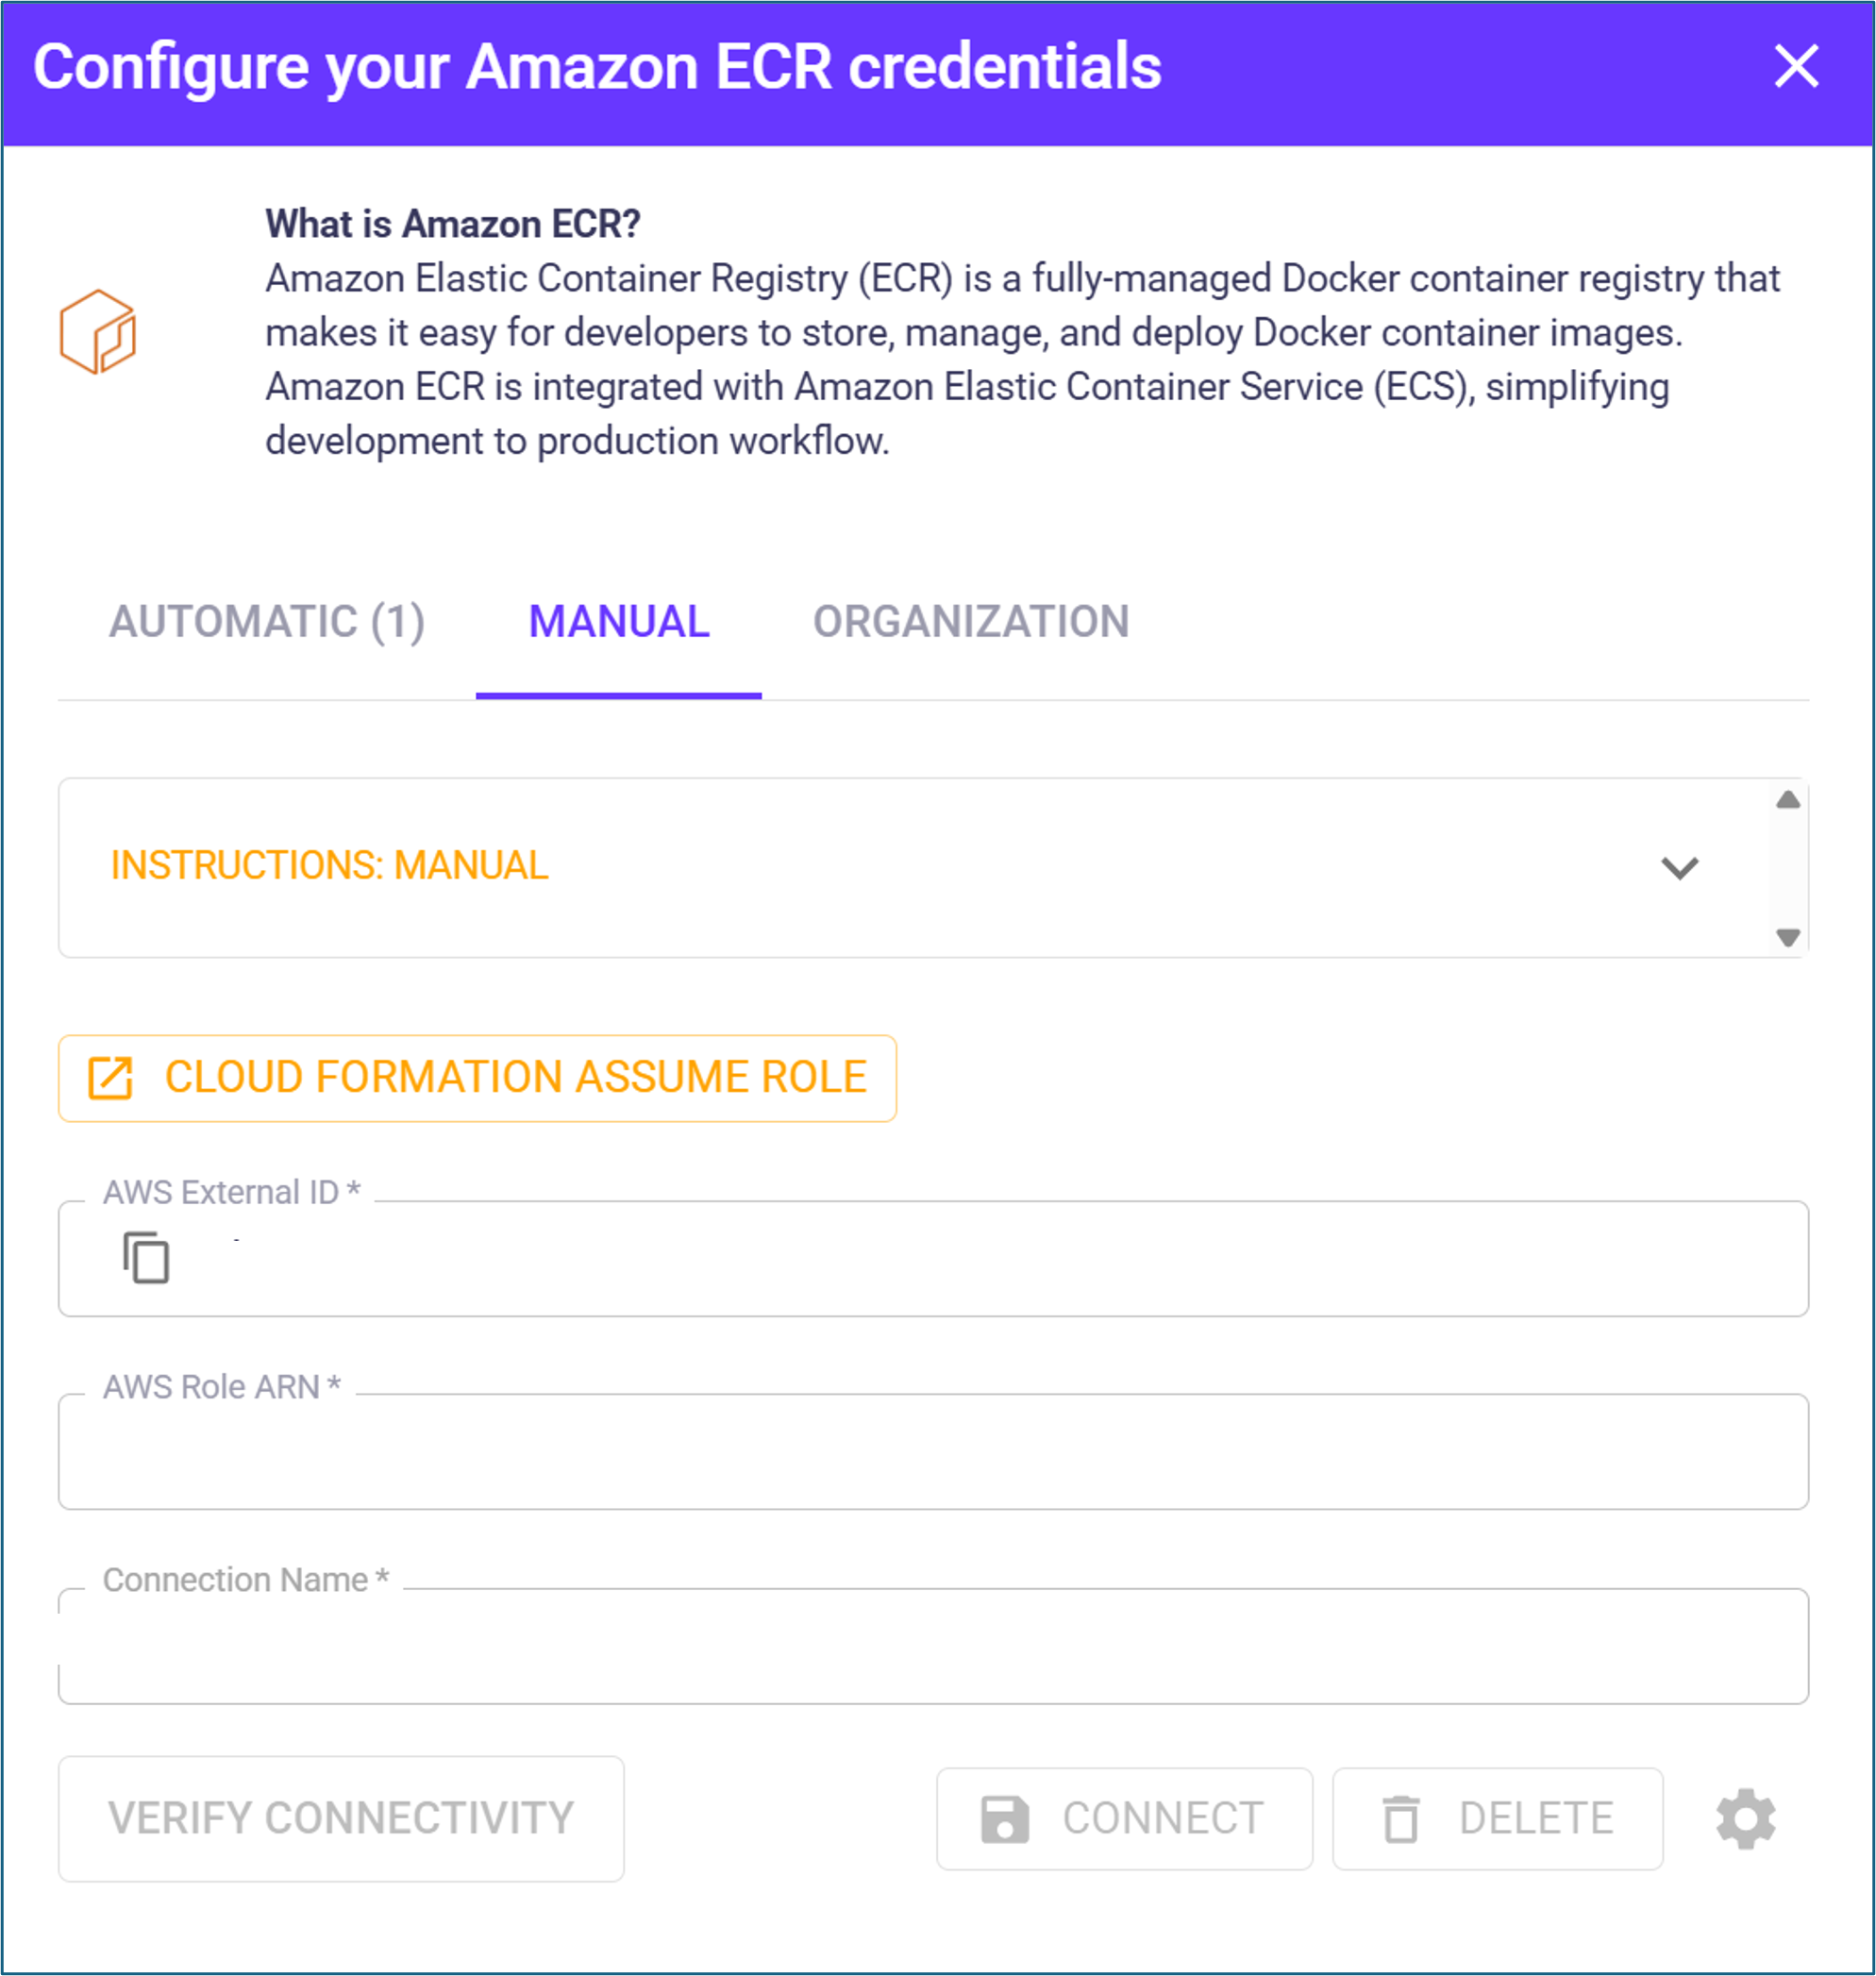Expand the Instructions: Manual chevron
The height and width of the screenshot is (1976, 1876).
tap(1679, 867)
